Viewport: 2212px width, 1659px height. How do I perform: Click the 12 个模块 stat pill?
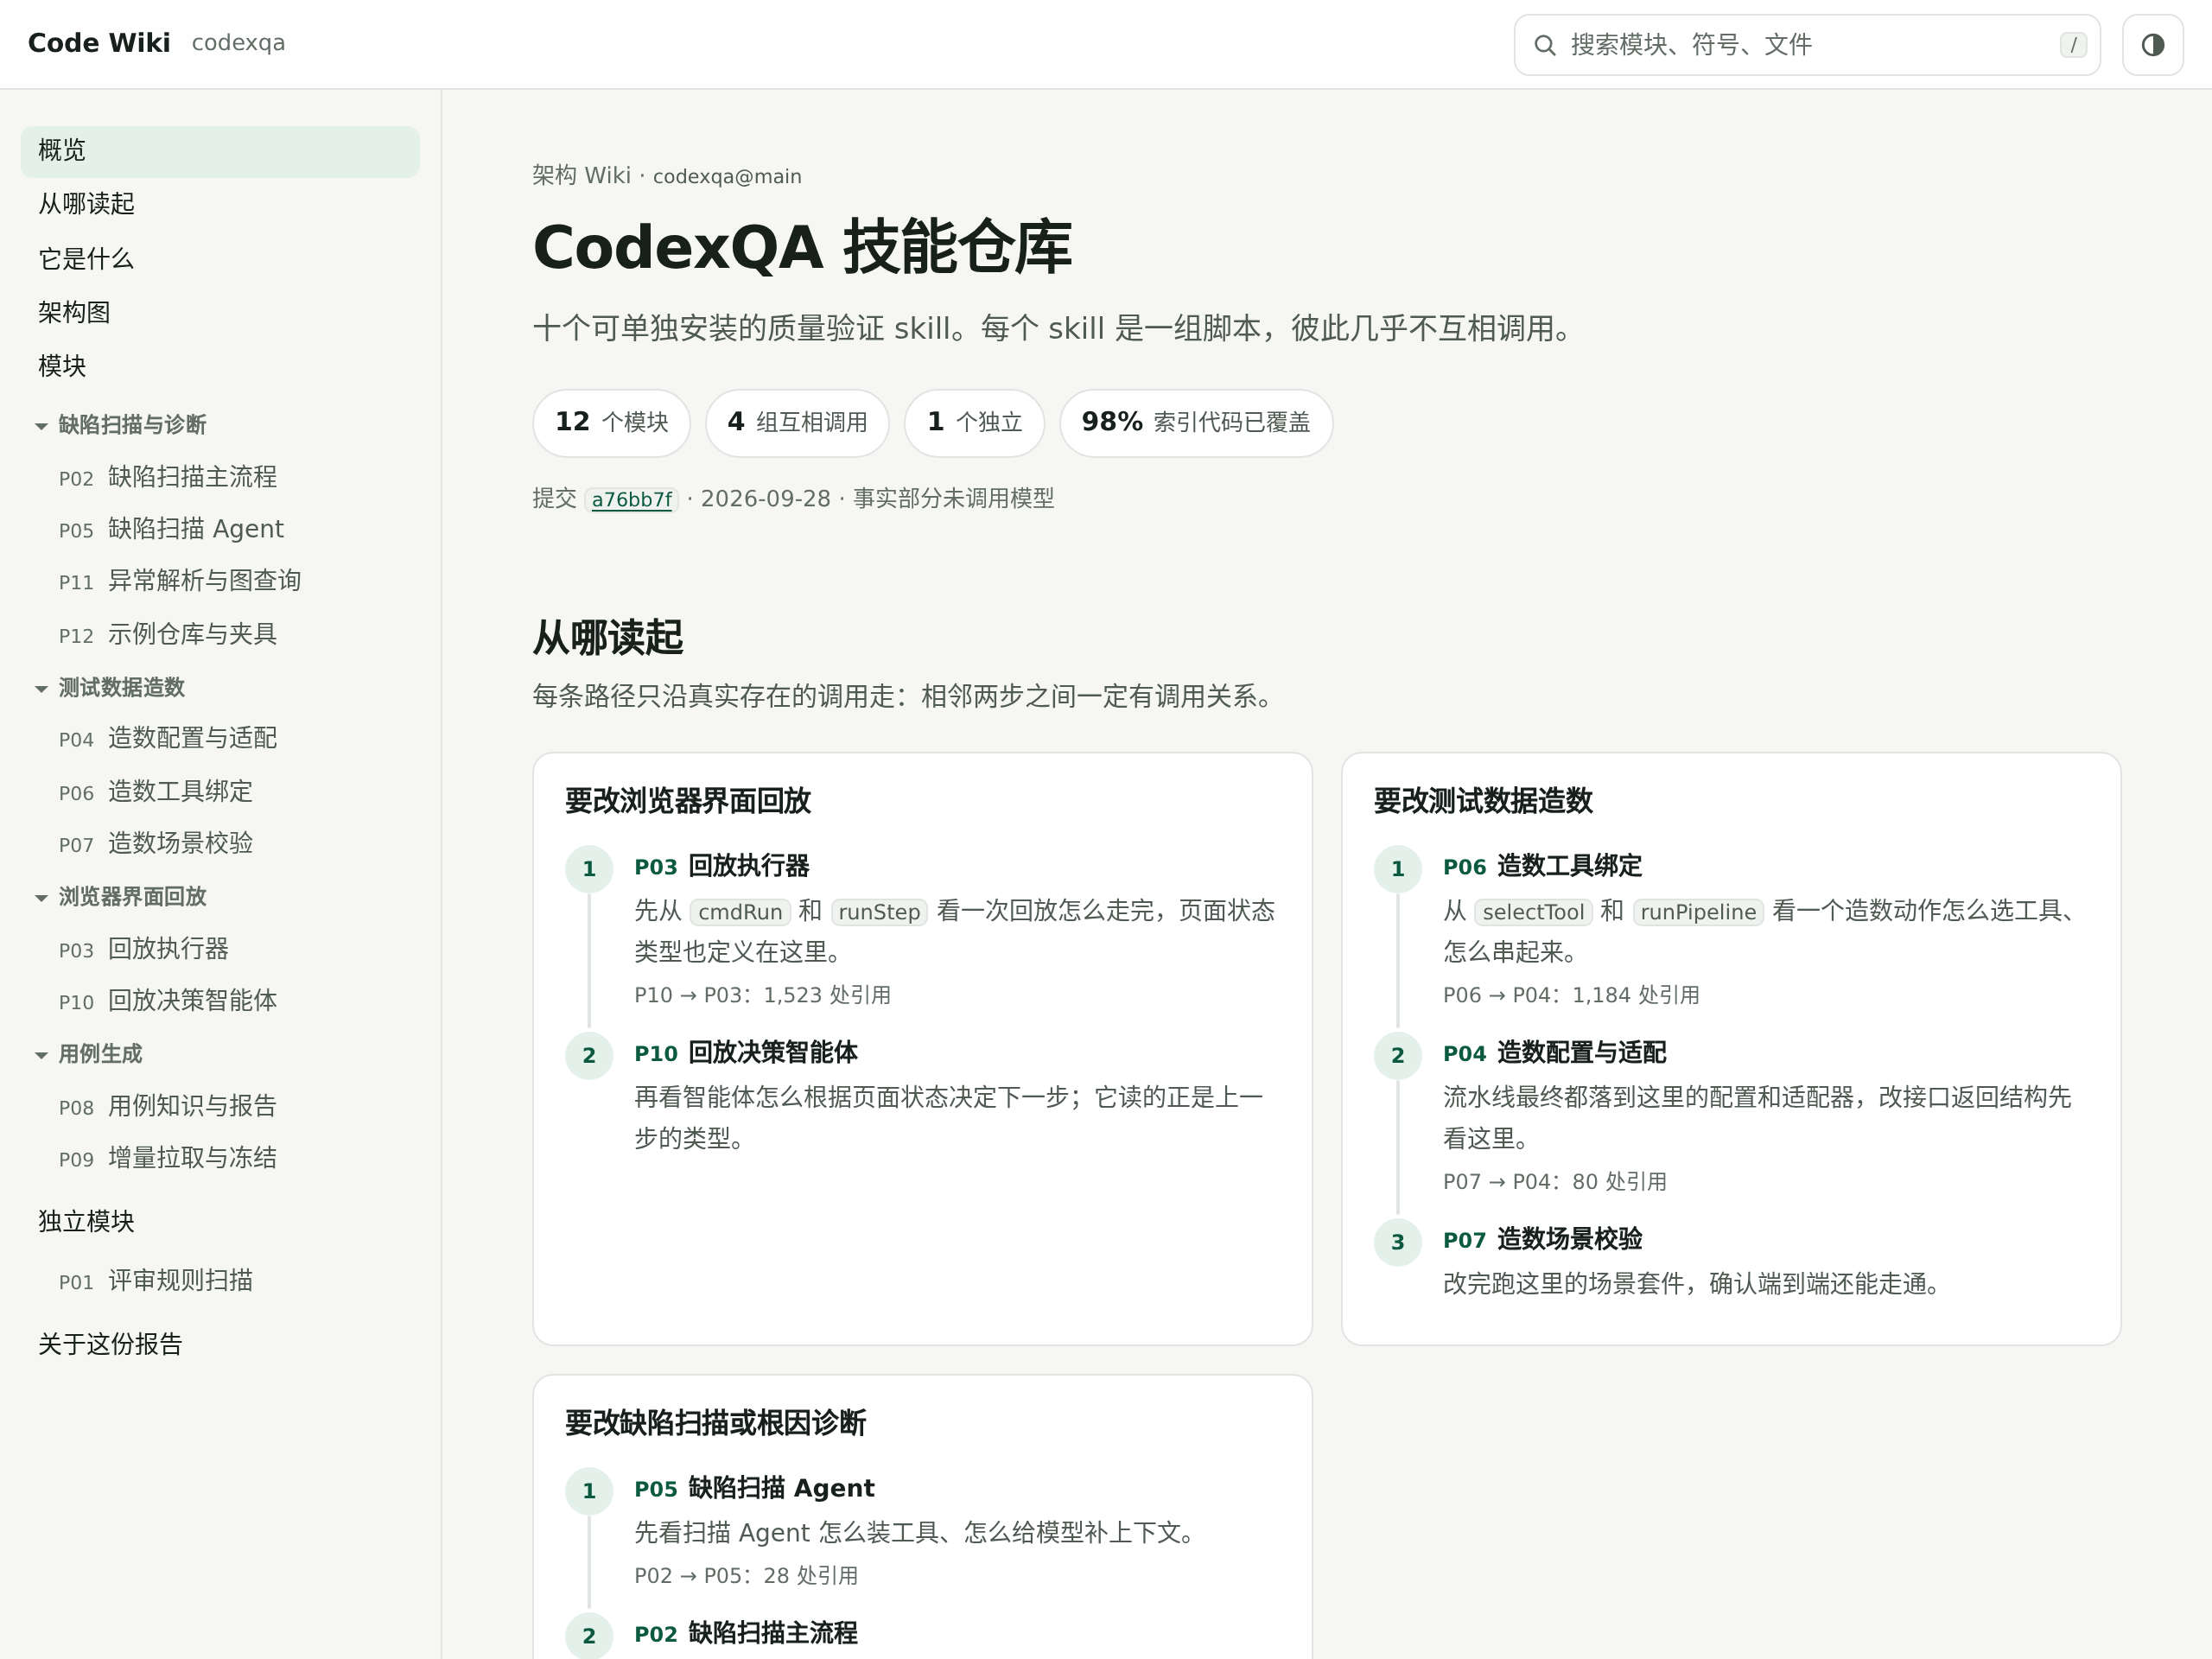pyautogui.click(x=612, y=423)
